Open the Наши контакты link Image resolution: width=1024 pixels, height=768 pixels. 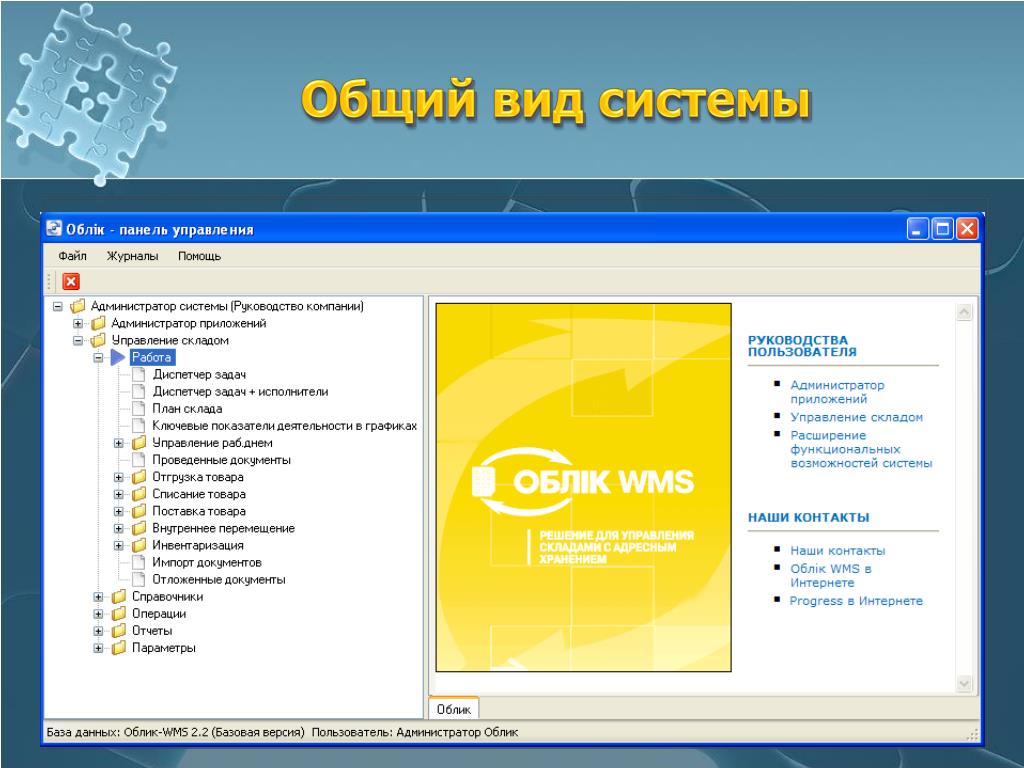838,551
